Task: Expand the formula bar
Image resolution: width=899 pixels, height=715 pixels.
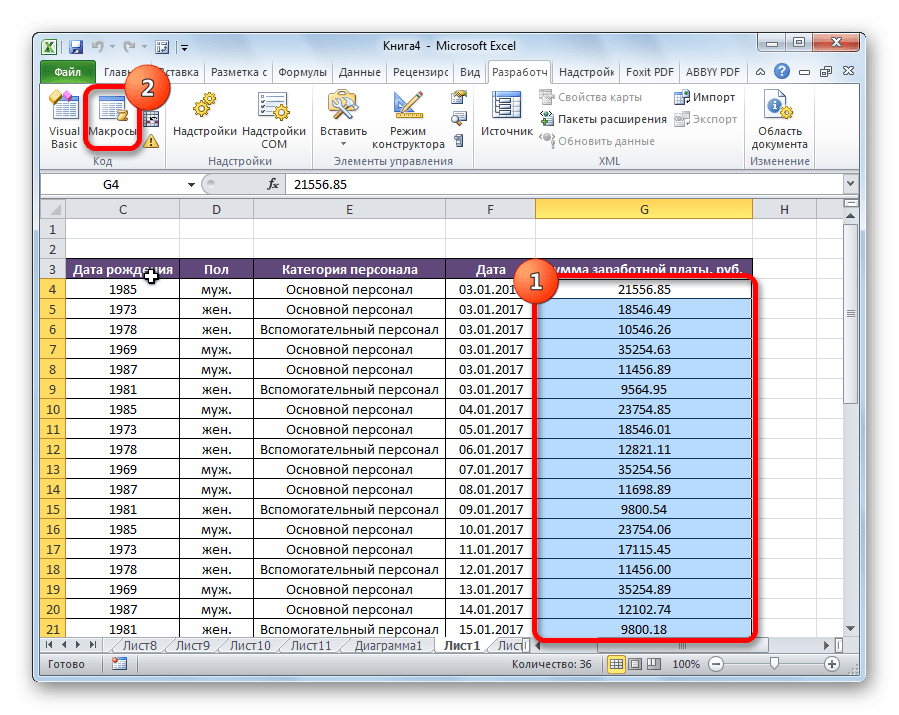Action: coord(850,183)
